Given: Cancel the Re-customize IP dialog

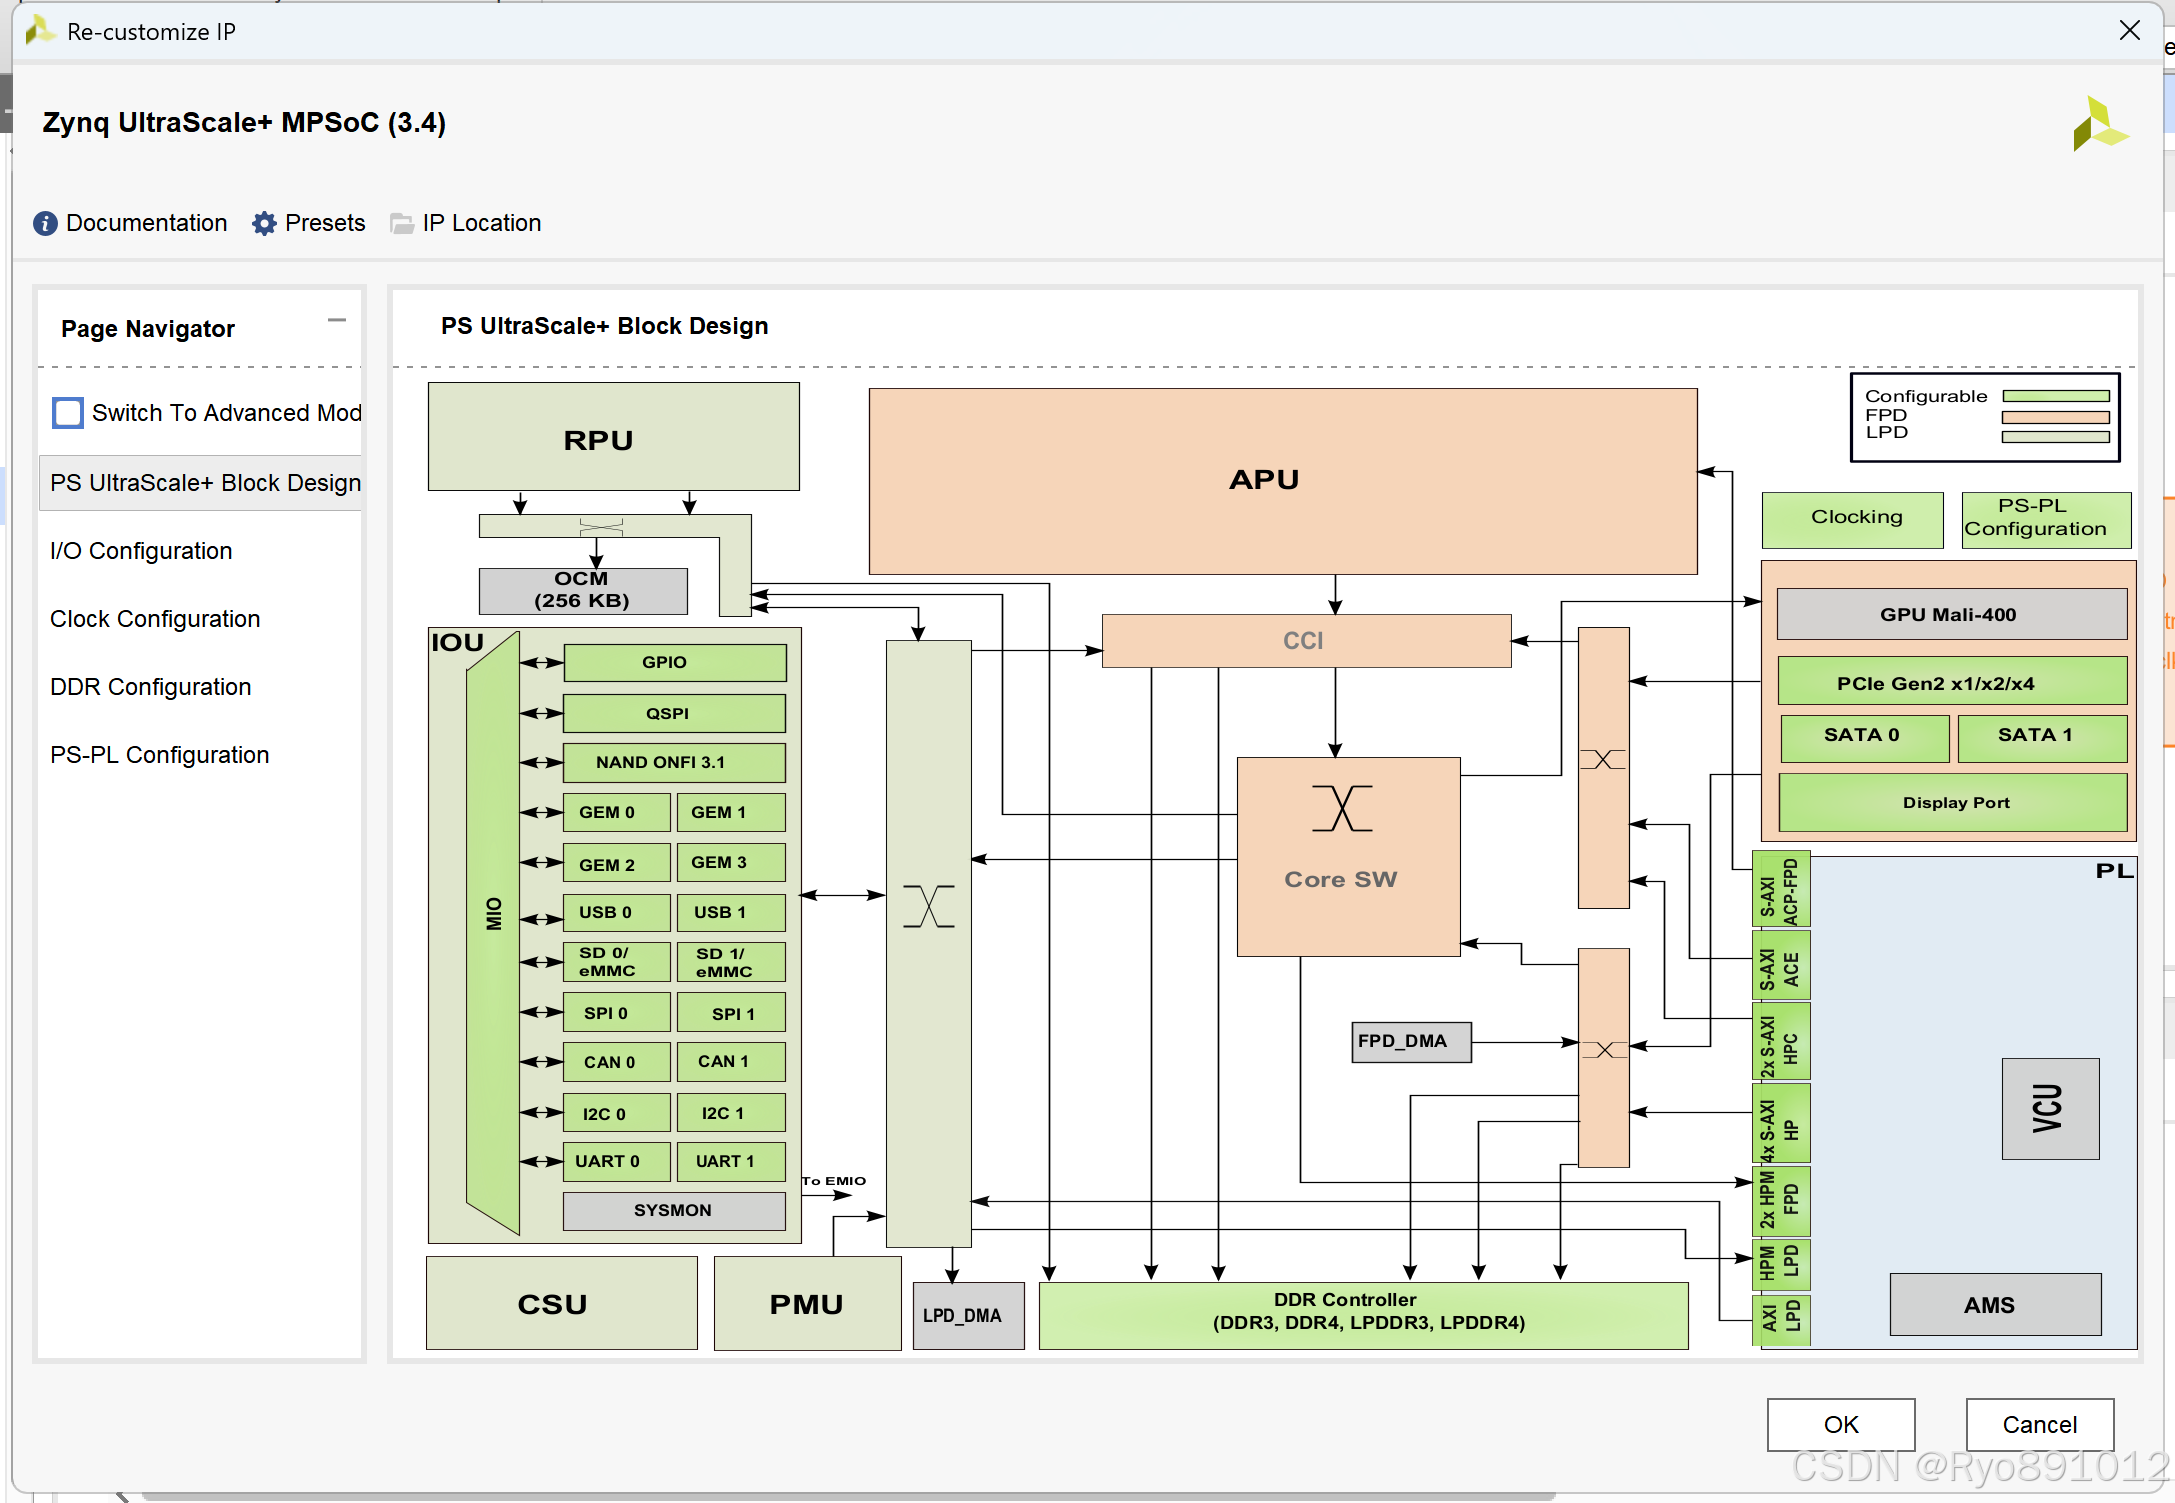Looking at the screenshot, I should pyautogui.click(x=2039, y=1424).
